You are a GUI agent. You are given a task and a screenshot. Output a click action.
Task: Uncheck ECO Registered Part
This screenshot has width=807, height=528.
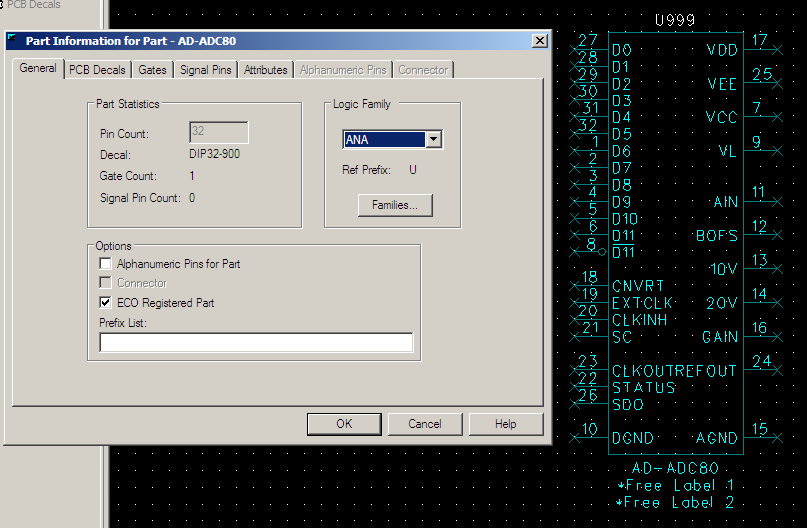click(x=106, y=302)
